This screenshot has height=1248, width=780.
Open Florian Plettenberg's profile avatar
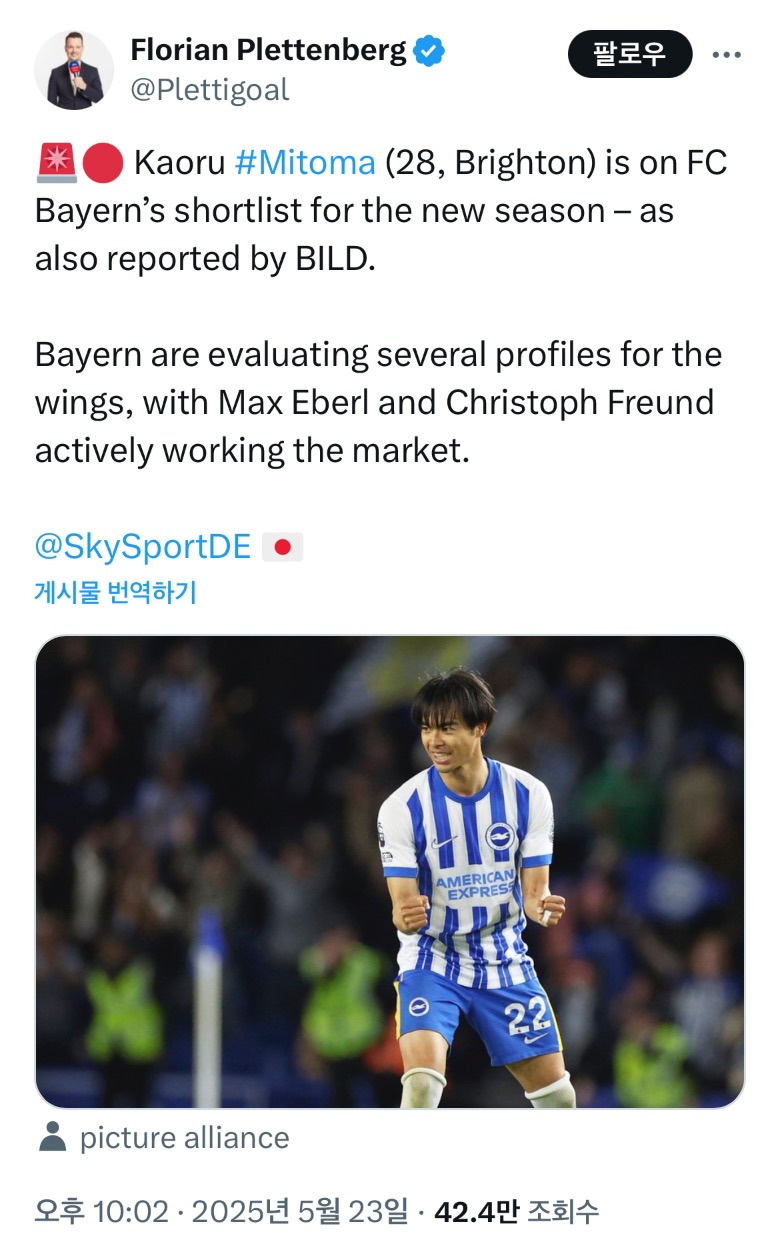pos(74,70)
